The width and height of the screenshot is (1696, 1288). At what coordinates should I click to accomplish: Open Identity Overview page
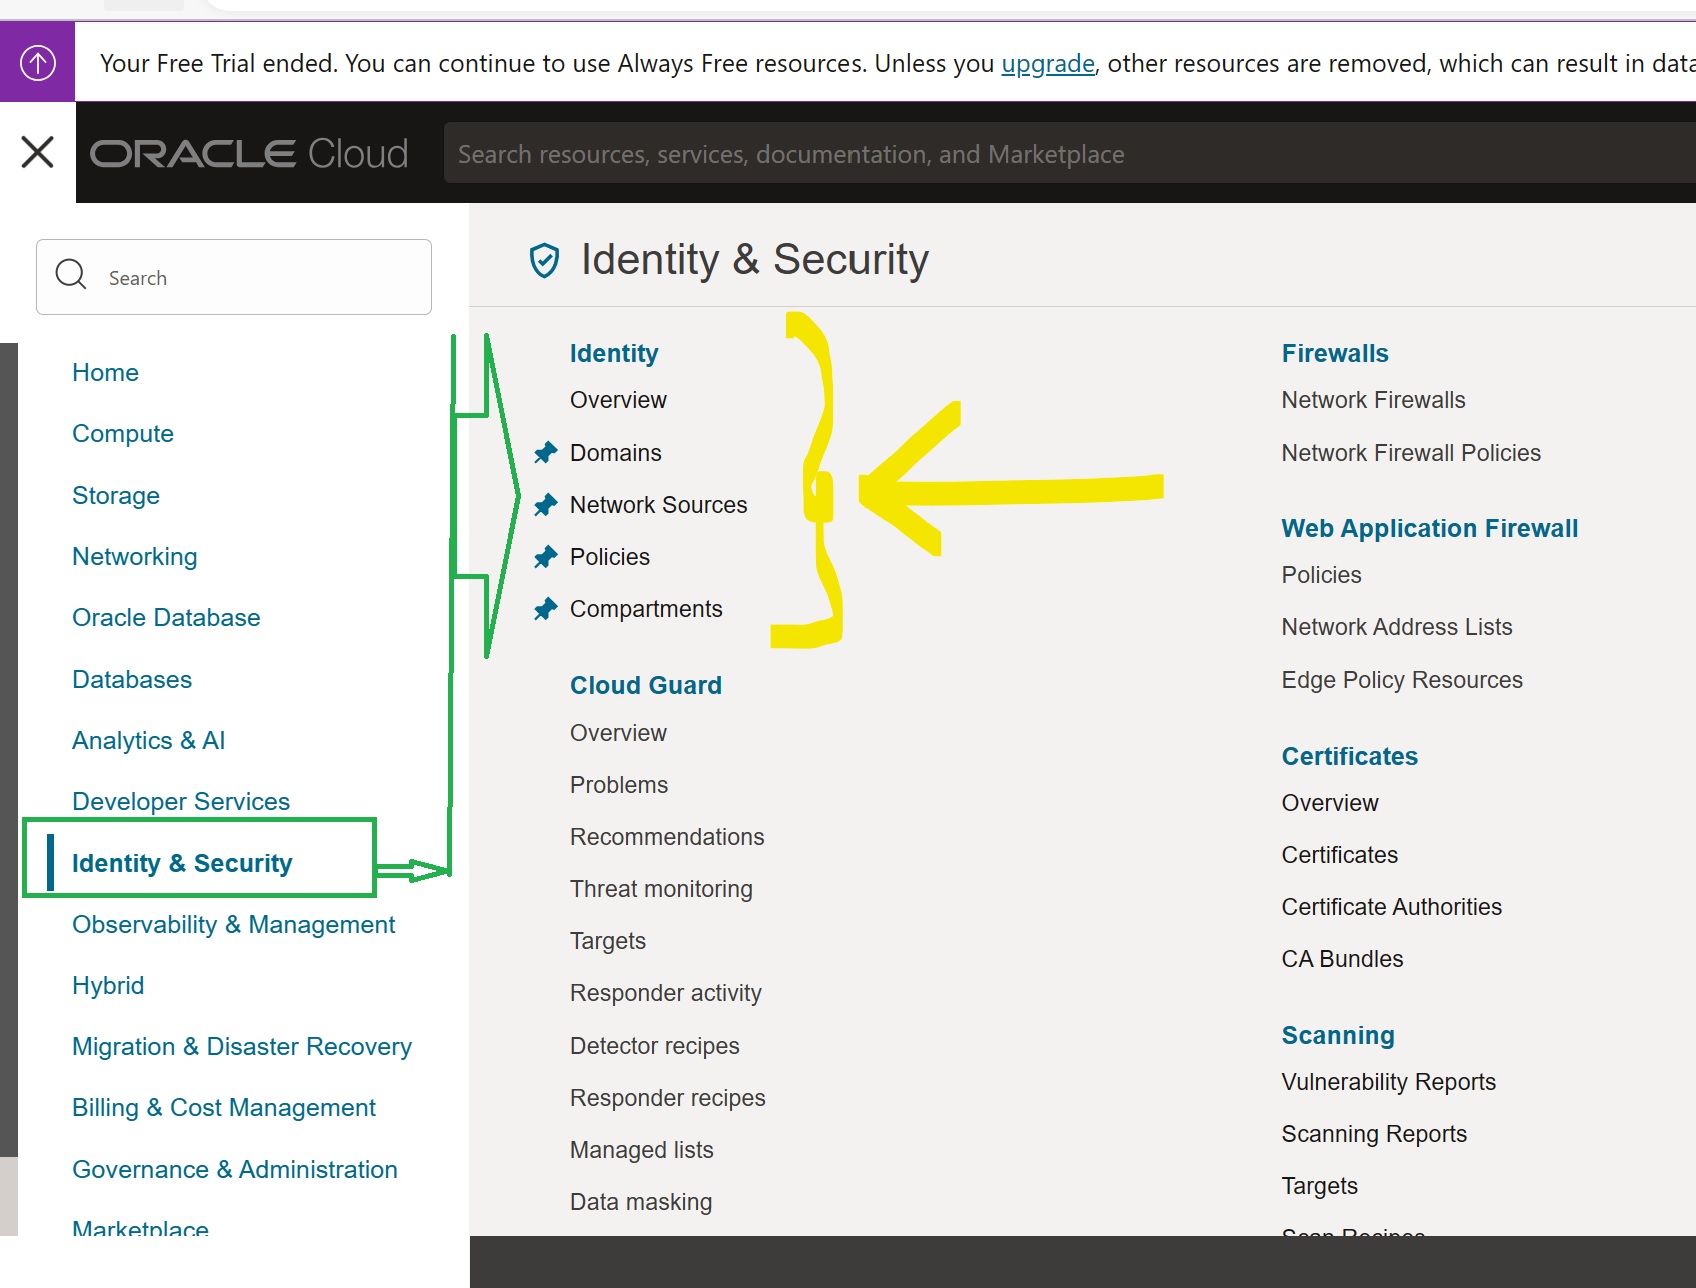tap(617, 400)
